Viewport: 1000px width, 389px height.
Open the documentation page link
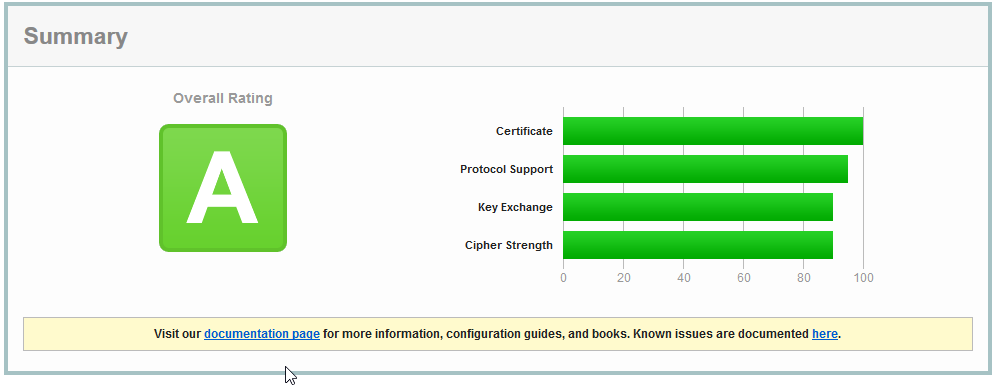point(261,334)
